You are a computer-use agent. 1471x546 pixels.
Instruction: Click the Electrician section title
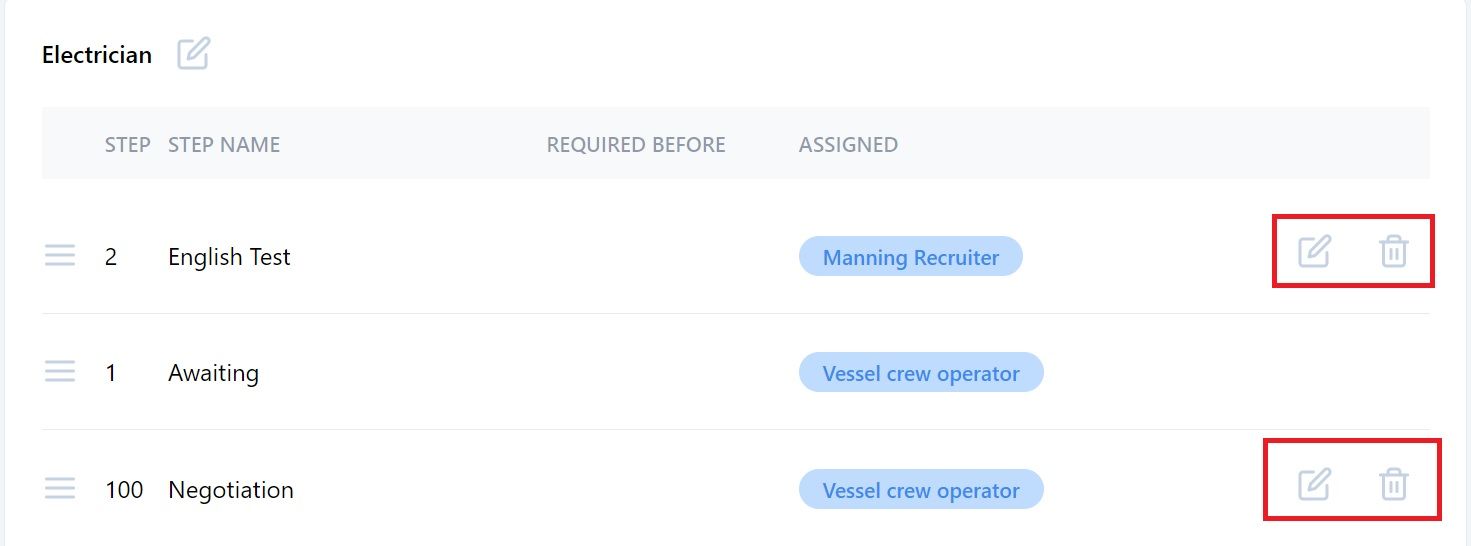[97, 55]
